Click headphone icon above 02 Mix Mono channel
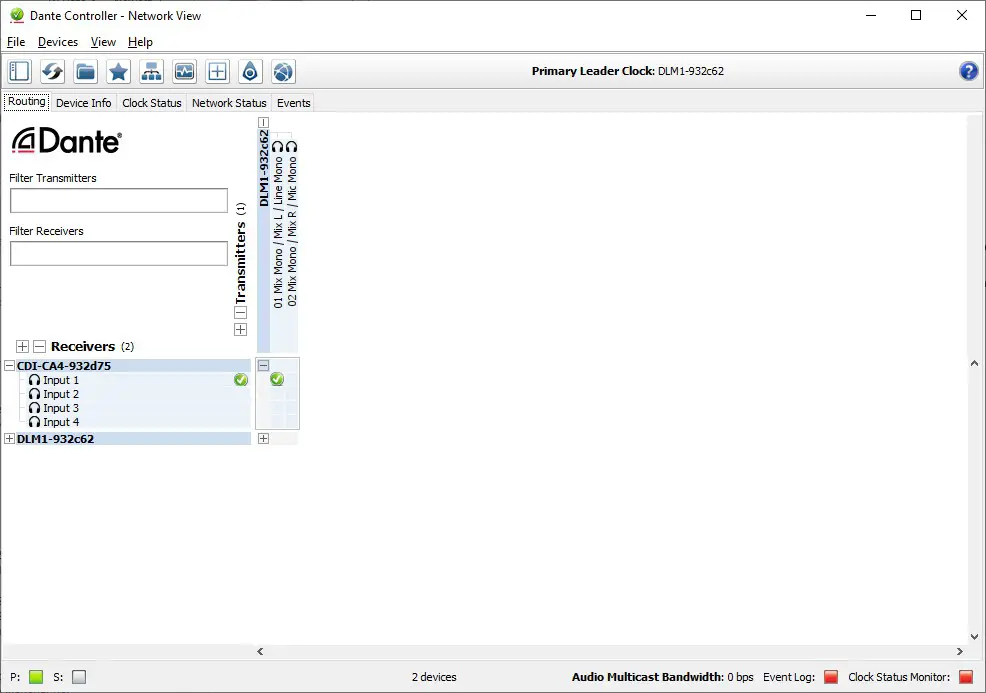This screenshot has height=693, width=986. (291, 146)
